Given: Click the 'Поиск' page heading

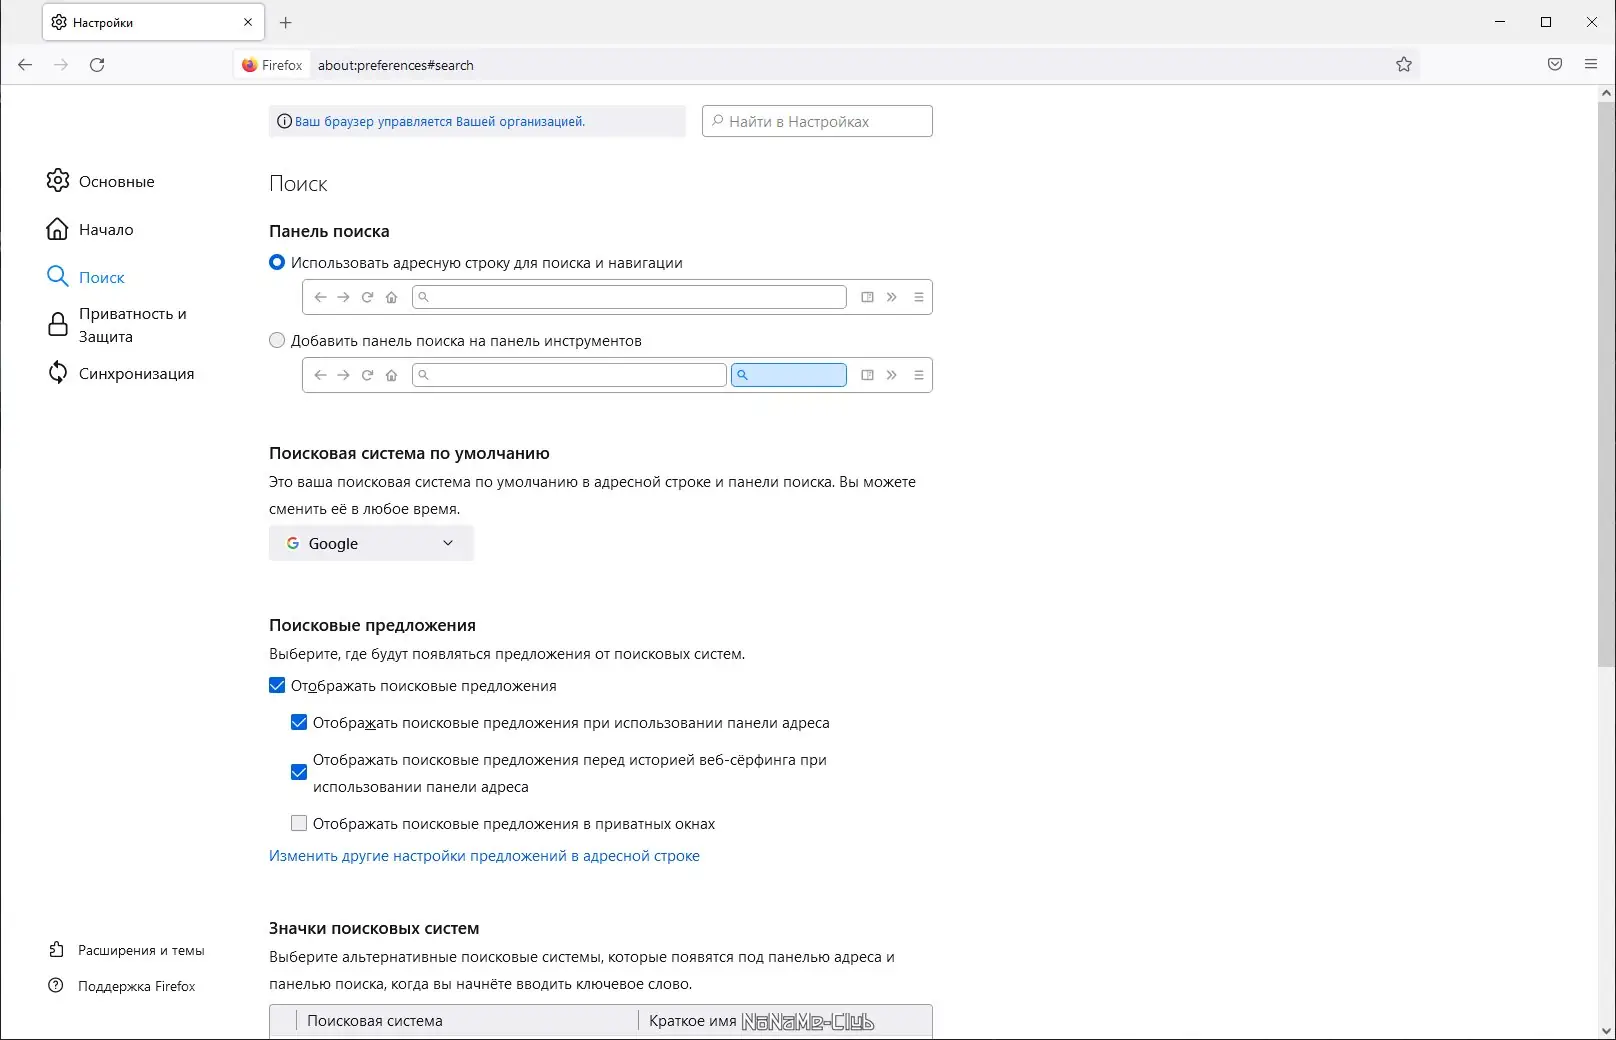Looking at the screenshot, I should (x=298, y=184).
